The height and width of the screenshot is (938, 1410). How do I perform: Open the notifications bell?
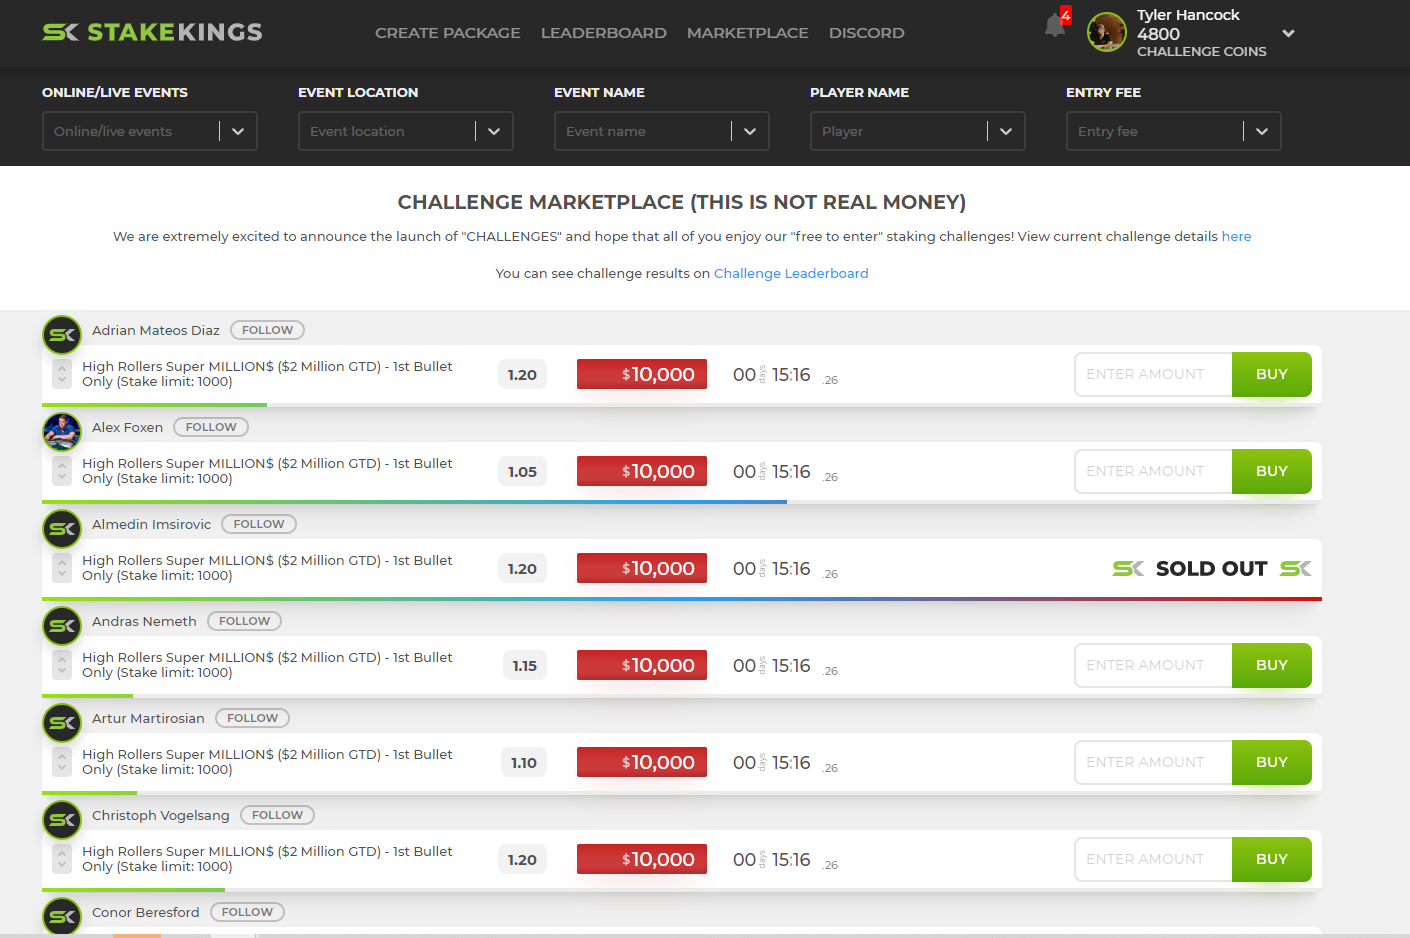(1055, 25)
